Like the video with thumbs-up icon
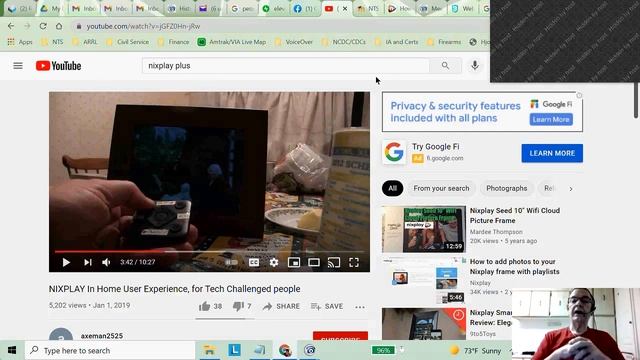 point(204,306)
